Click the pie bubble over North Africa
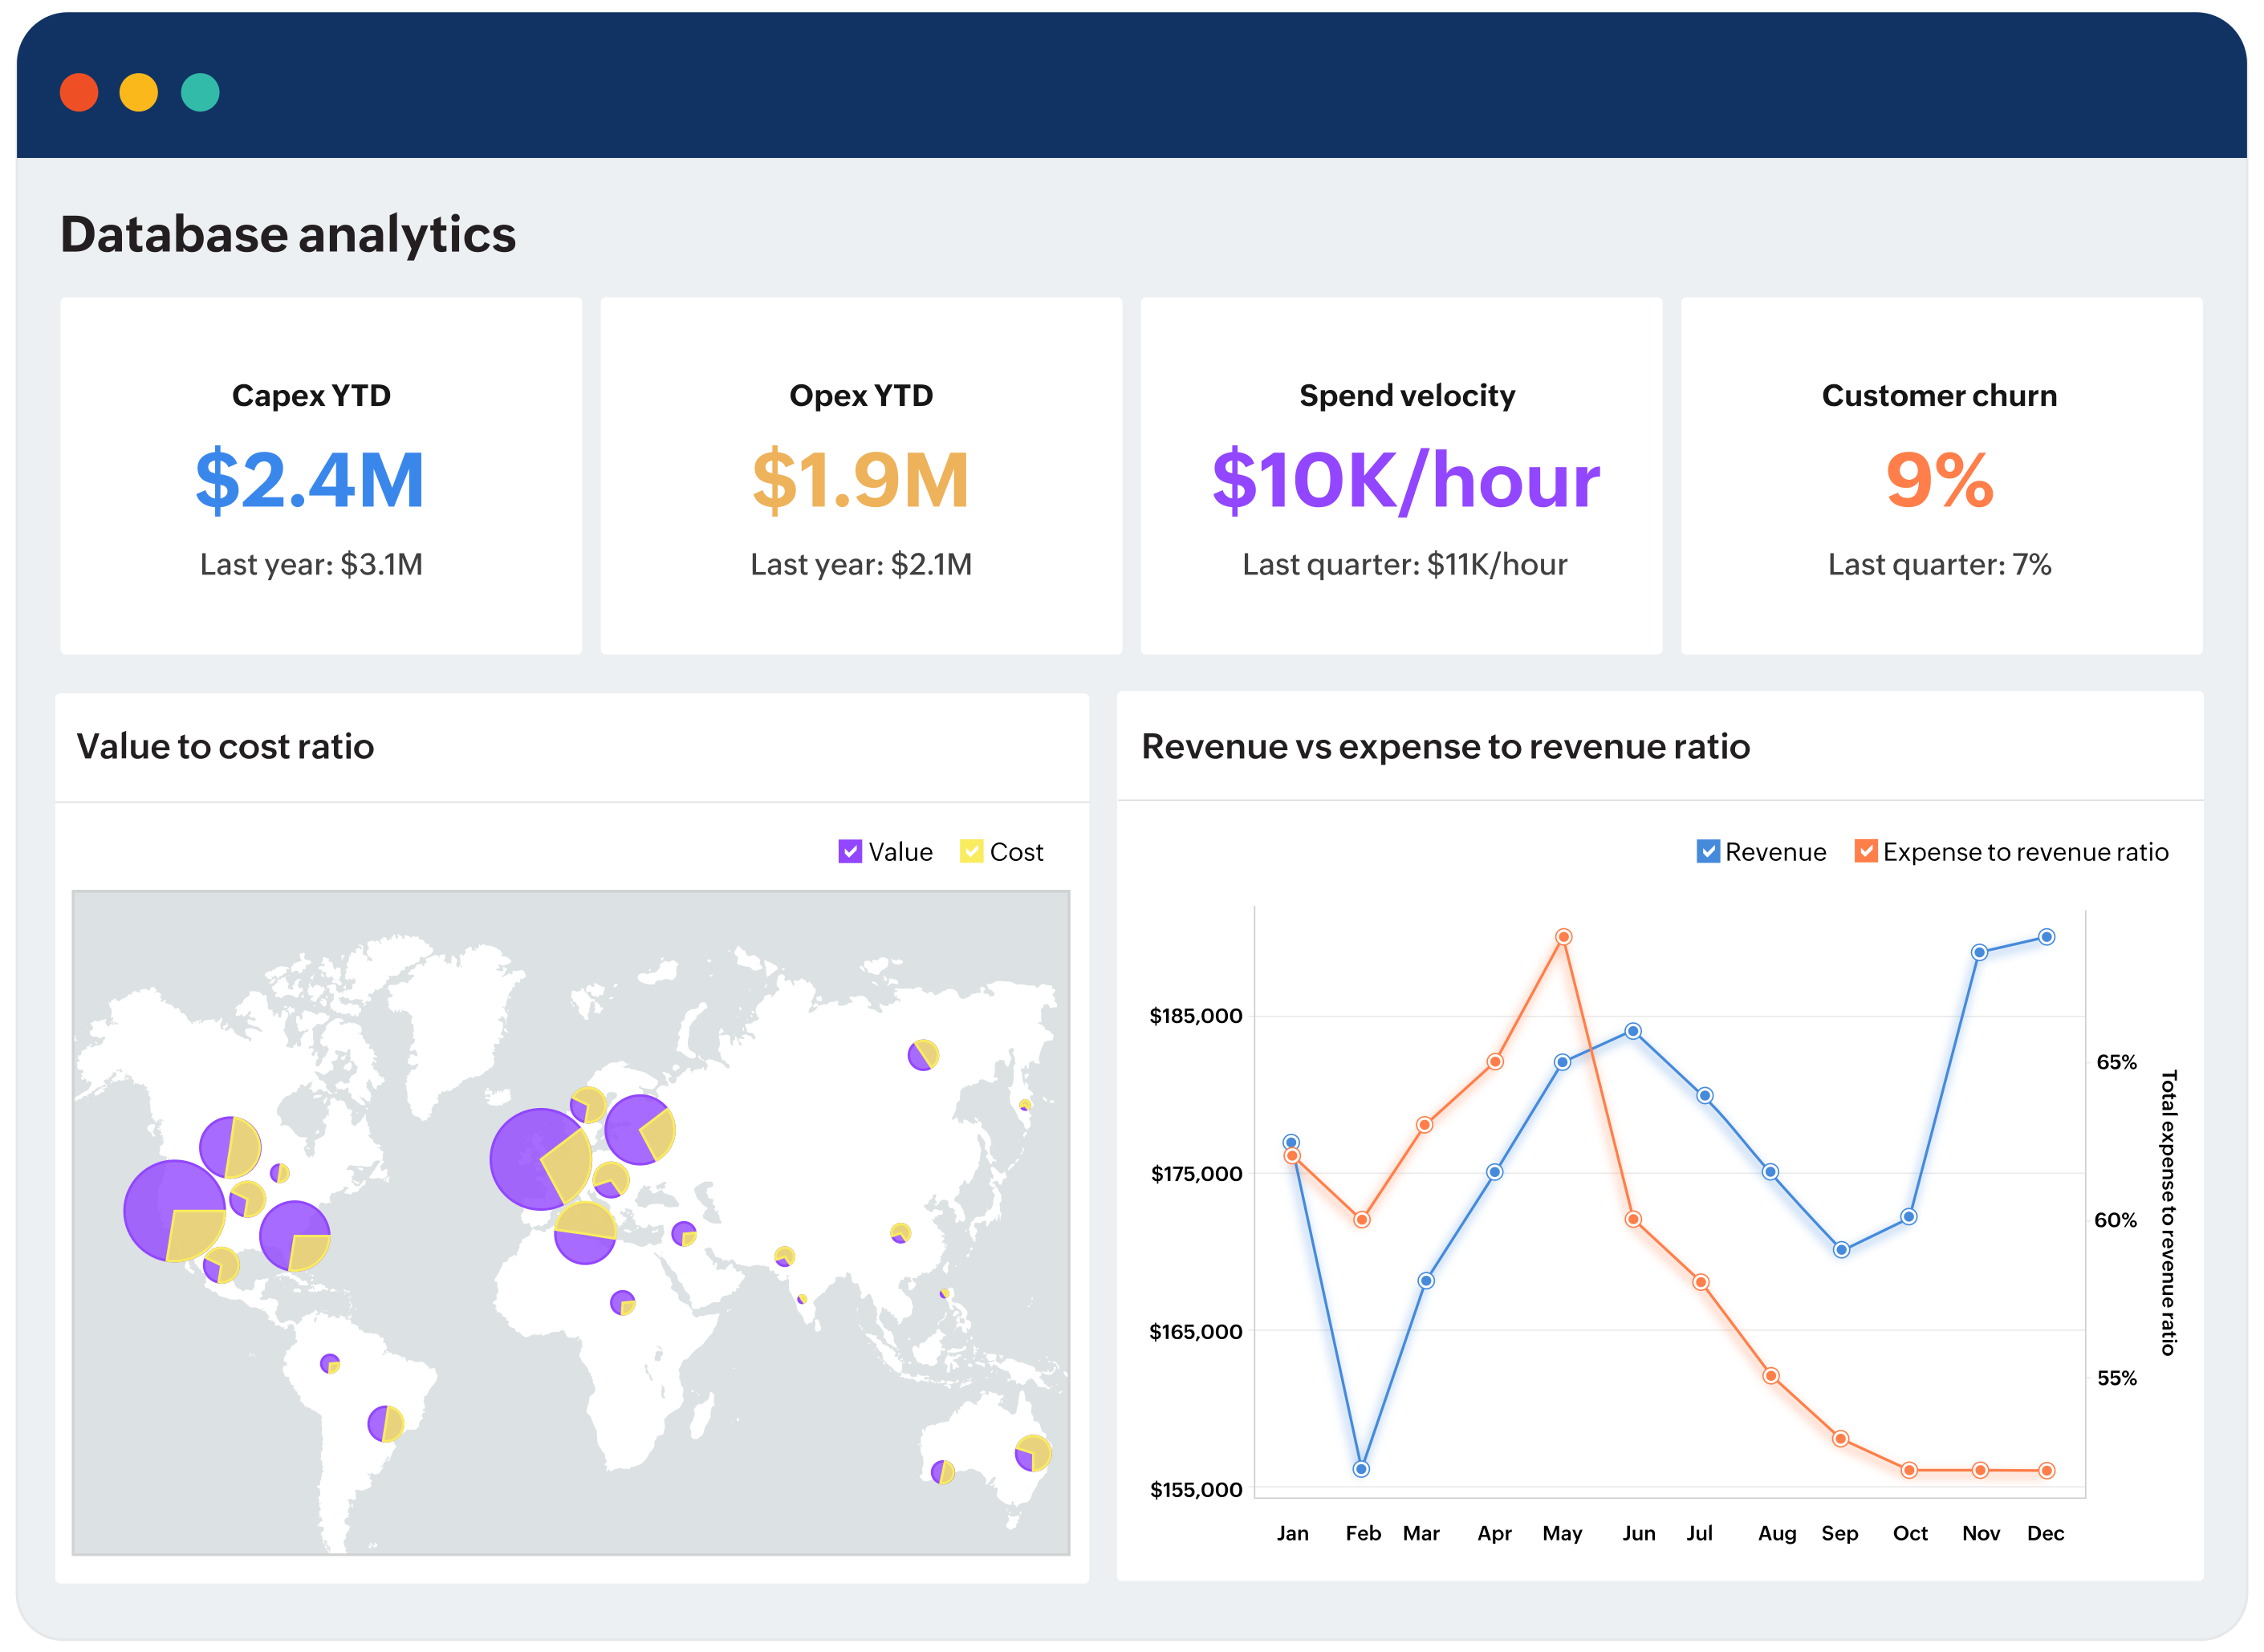2264x1652 pixels. (584, 1233)
